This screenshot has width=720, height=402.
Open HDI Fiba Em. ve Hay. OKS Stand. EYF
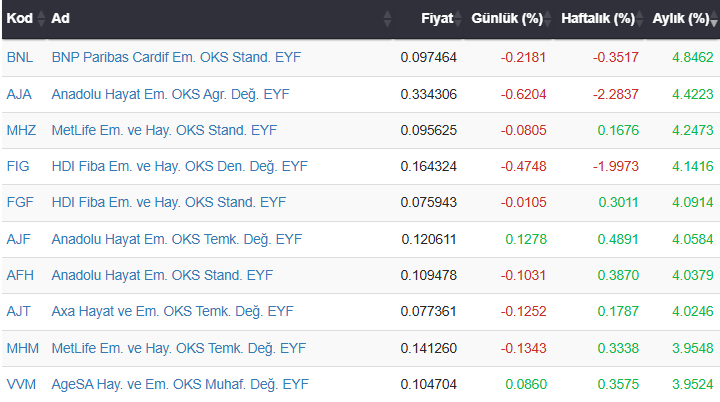pos(169,202)
